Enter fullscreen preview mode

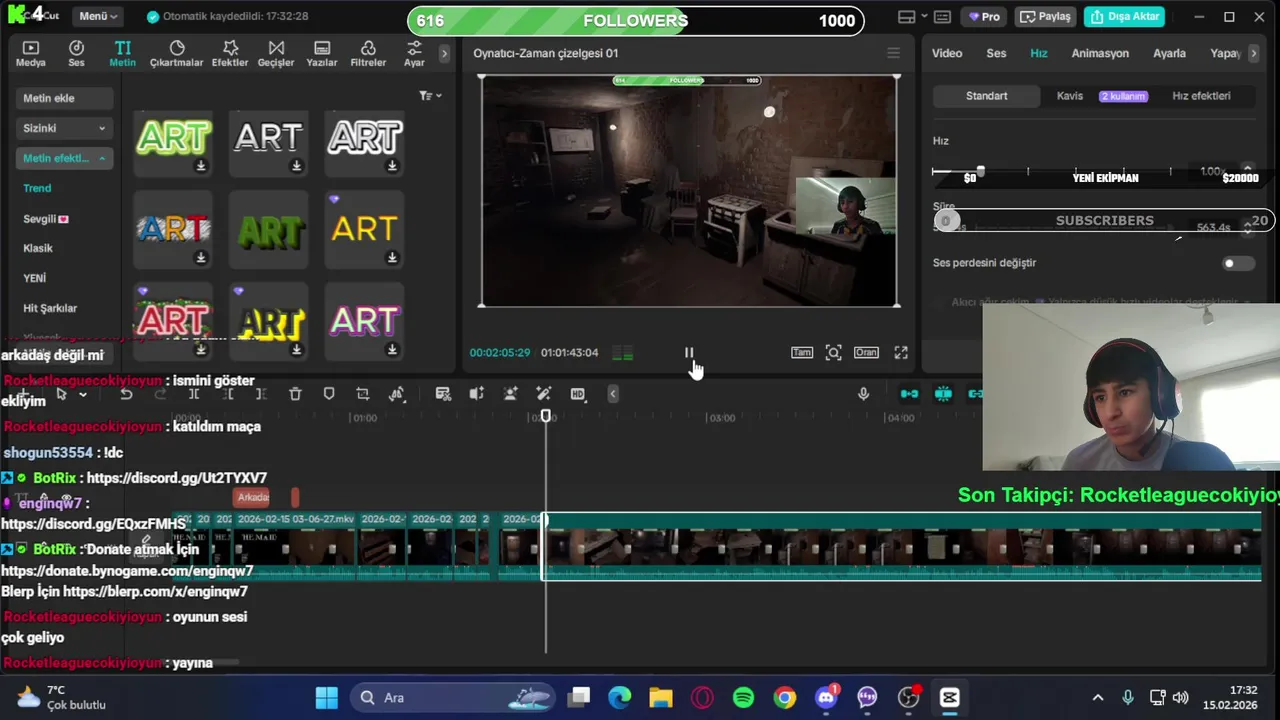[x=901, y=352]
